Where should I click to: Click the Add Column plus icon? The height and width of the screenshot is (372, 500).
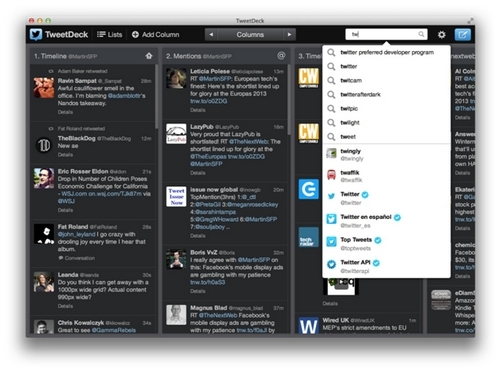(135, 34)
